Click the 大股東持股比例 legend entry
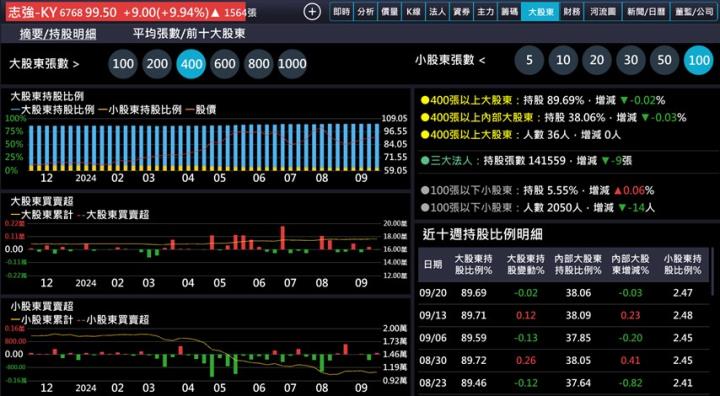 (52, 110)
